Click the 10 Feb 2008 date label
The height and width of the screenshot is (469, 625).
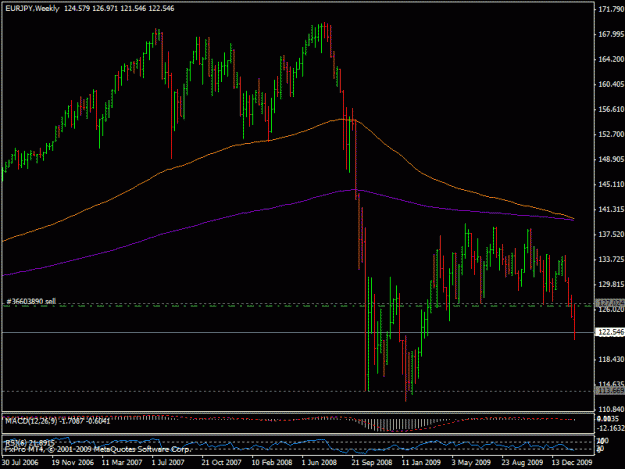[271, 463]
